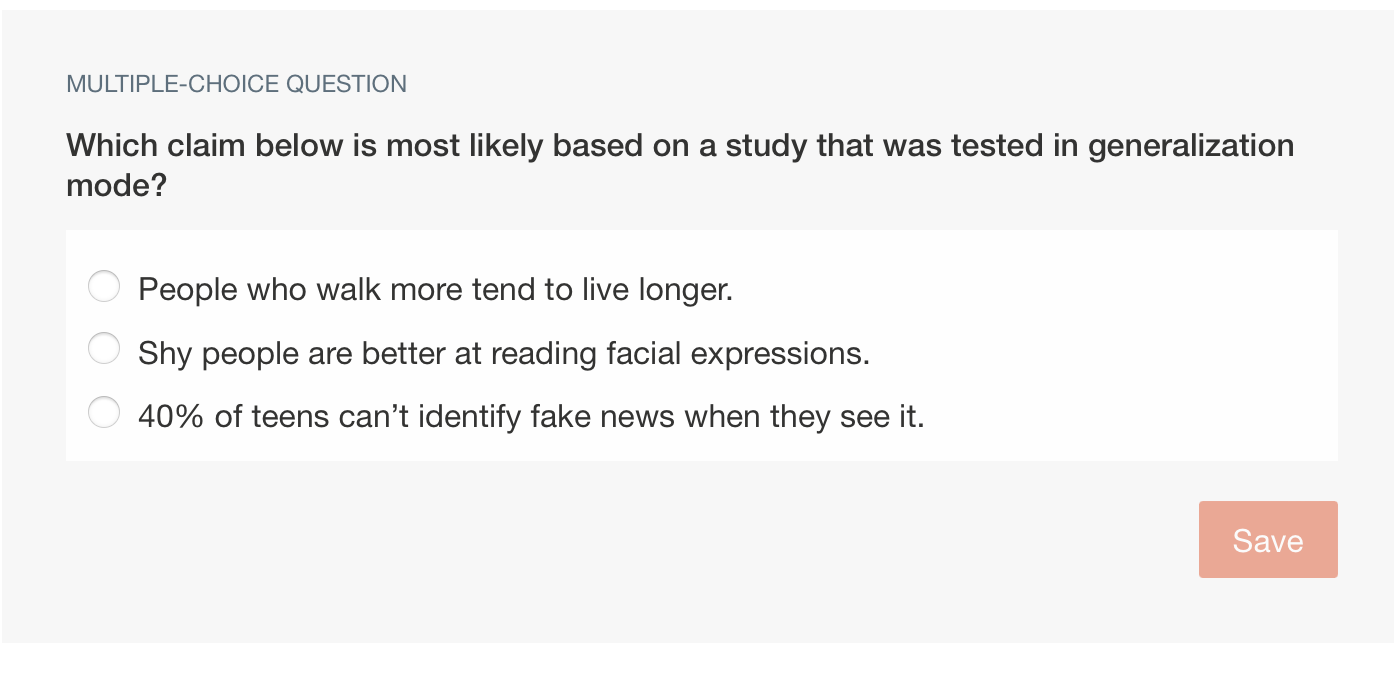Viewport: 1394px width, 688px height.
Task: Click the word "Shy" in second answer
Action: click(x=165, y=353)
